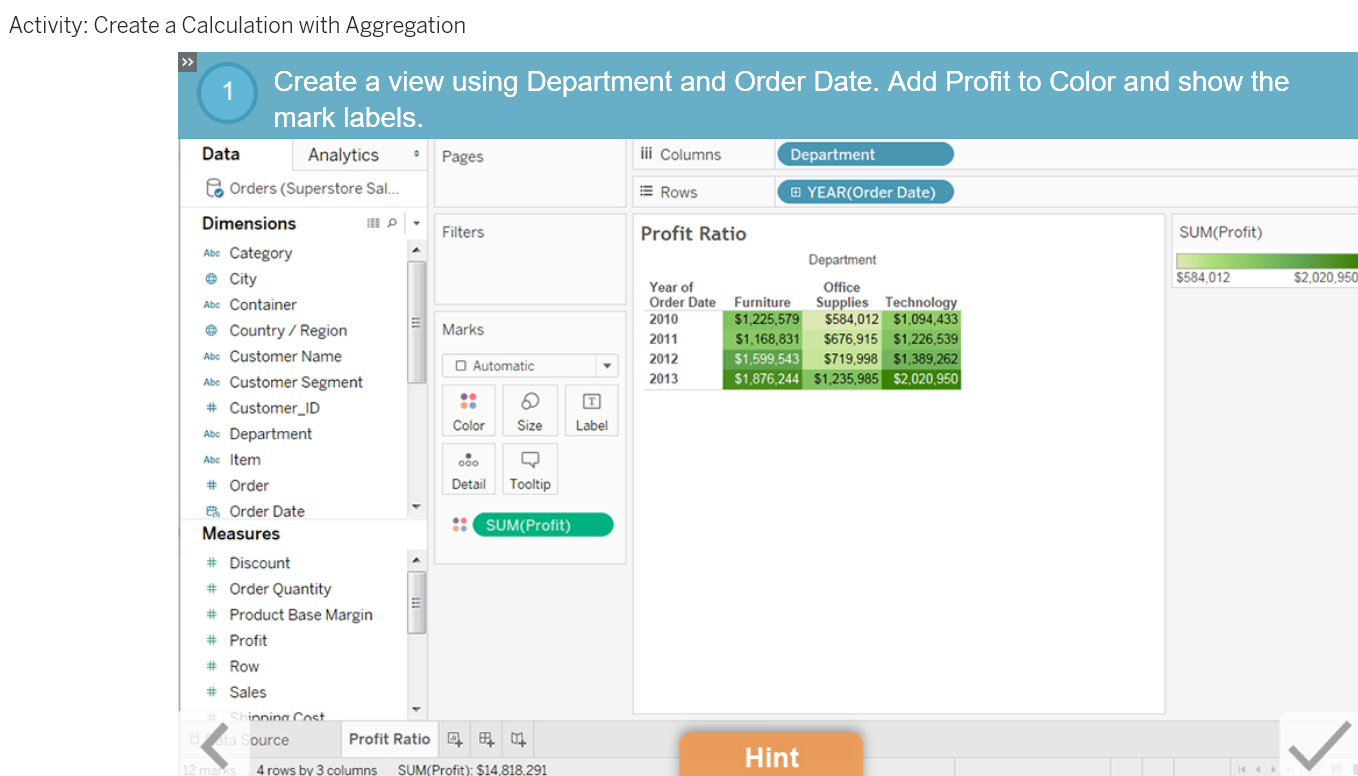This screenshot has height=776, width=1358.
Task: Click the globe icon beside City
Action: pos(211,279)
